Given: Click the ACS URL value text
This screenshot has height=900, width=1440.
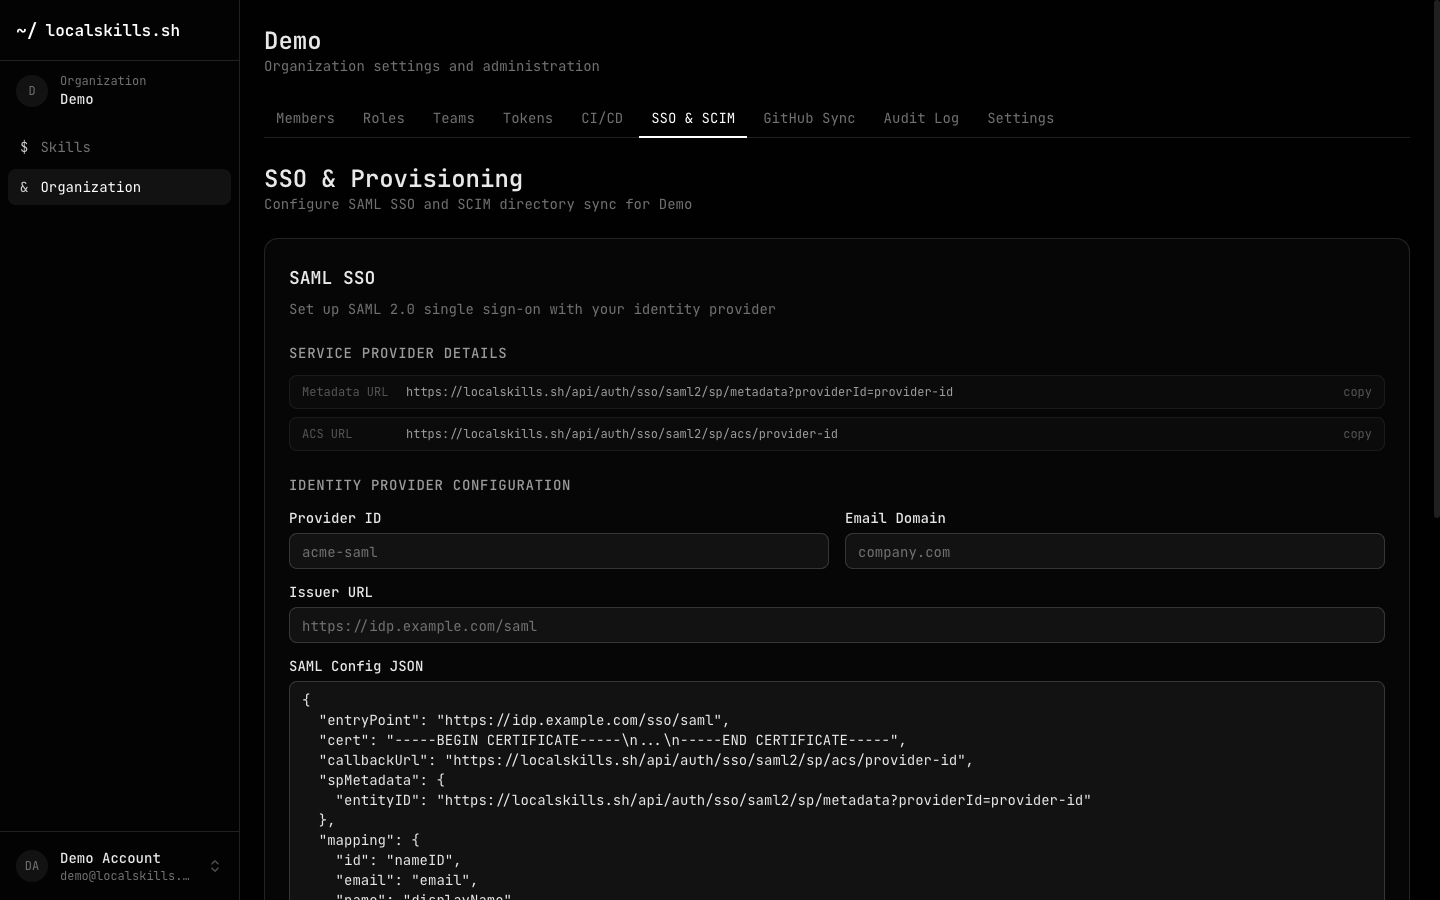Looking at the screenshot, I should click(622, 434).
